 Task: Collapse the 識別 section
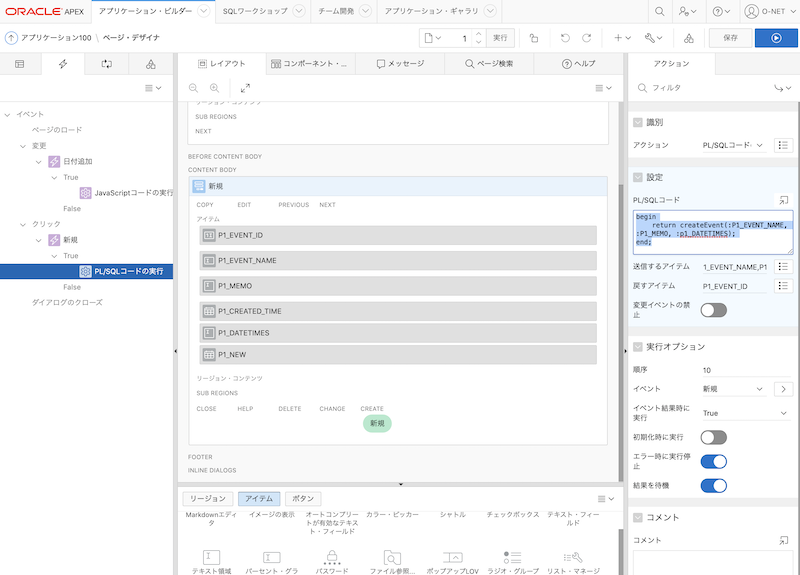pyautogui.click(x=637, y=122)
